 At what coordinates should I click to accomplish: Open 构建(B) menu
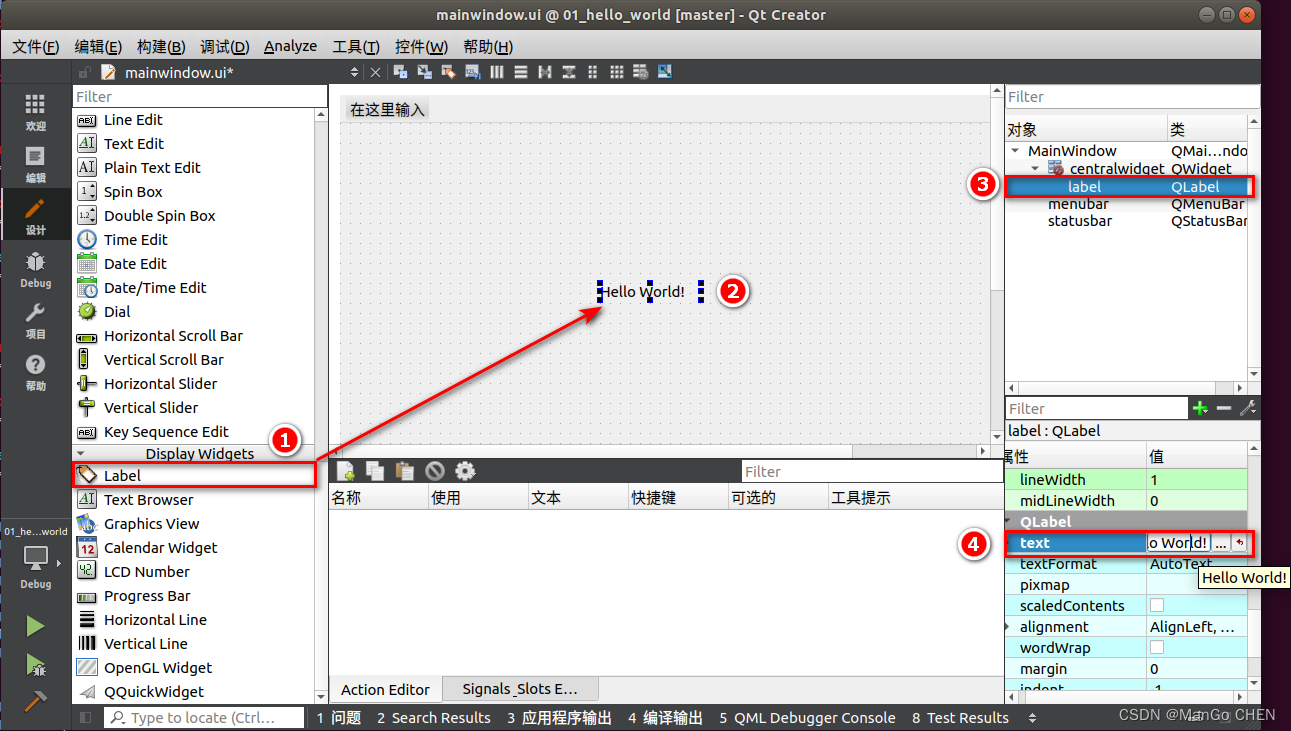click(161, 47)
